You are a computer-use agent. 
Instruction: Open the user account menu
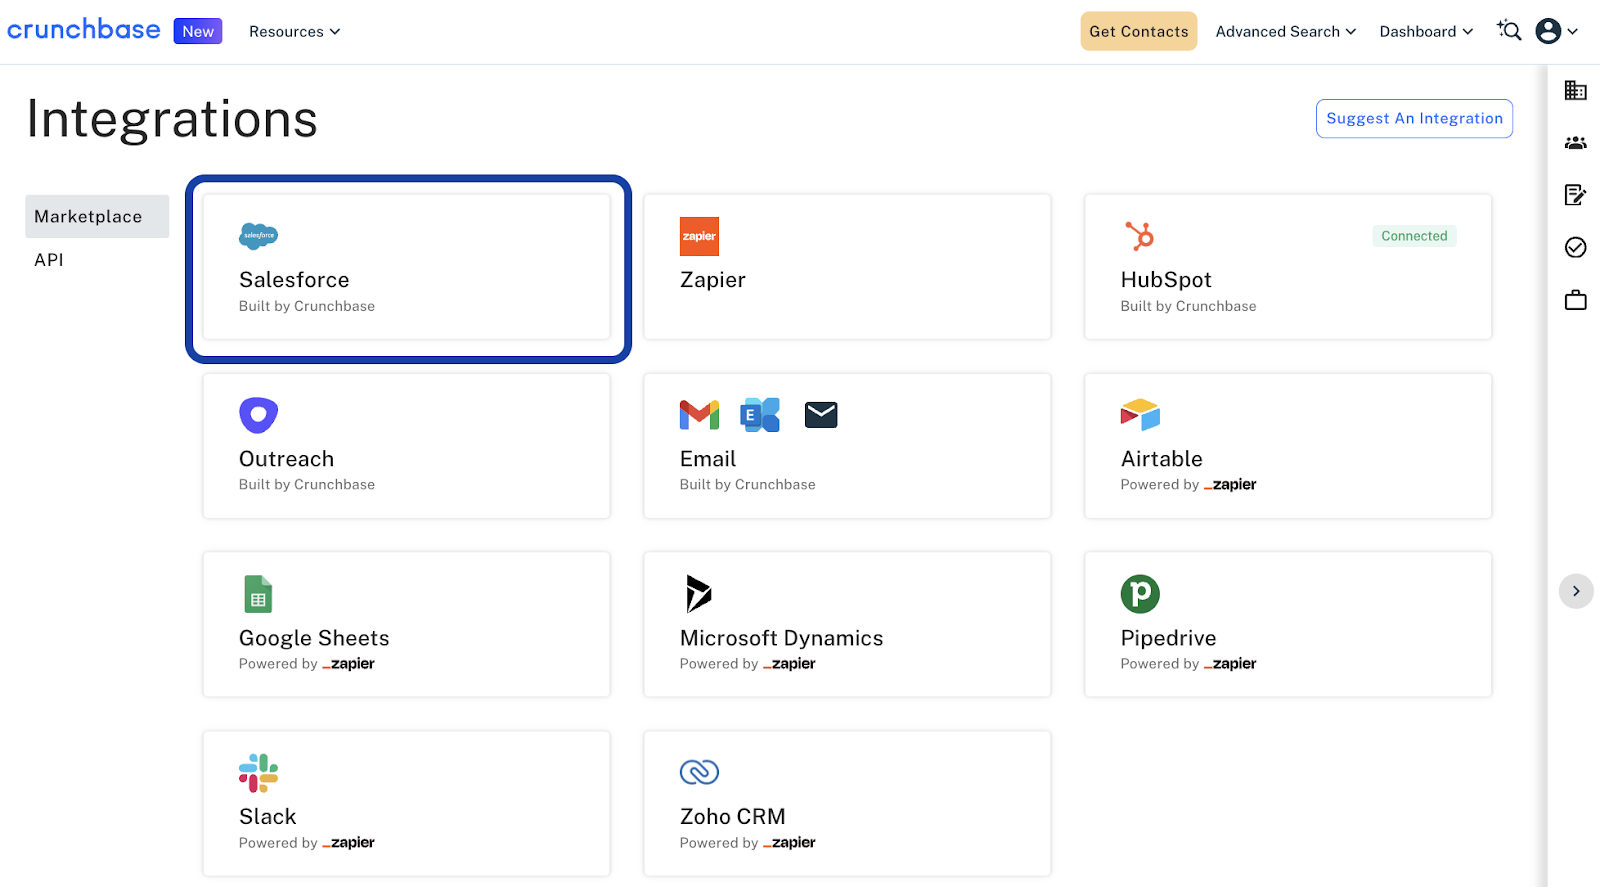(x=1557, y=31)
